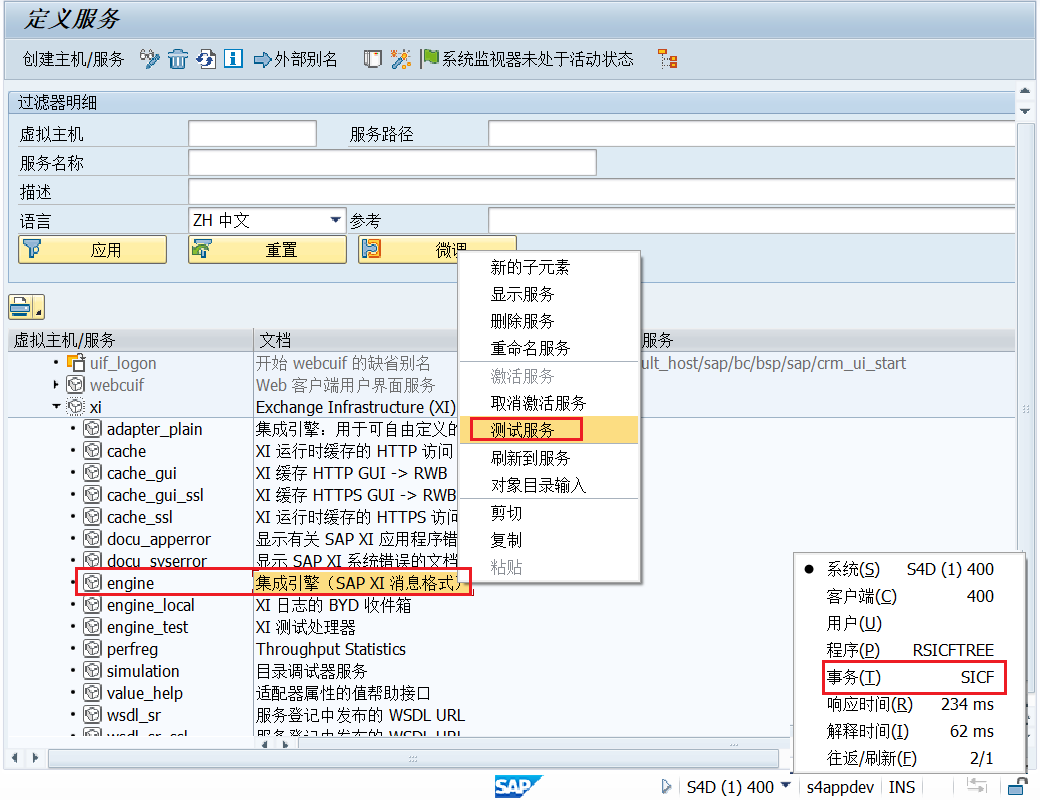The height and width of the screenshot is (800, 1040).
Task: Open the blue information icon
Action: coord(233,59)
